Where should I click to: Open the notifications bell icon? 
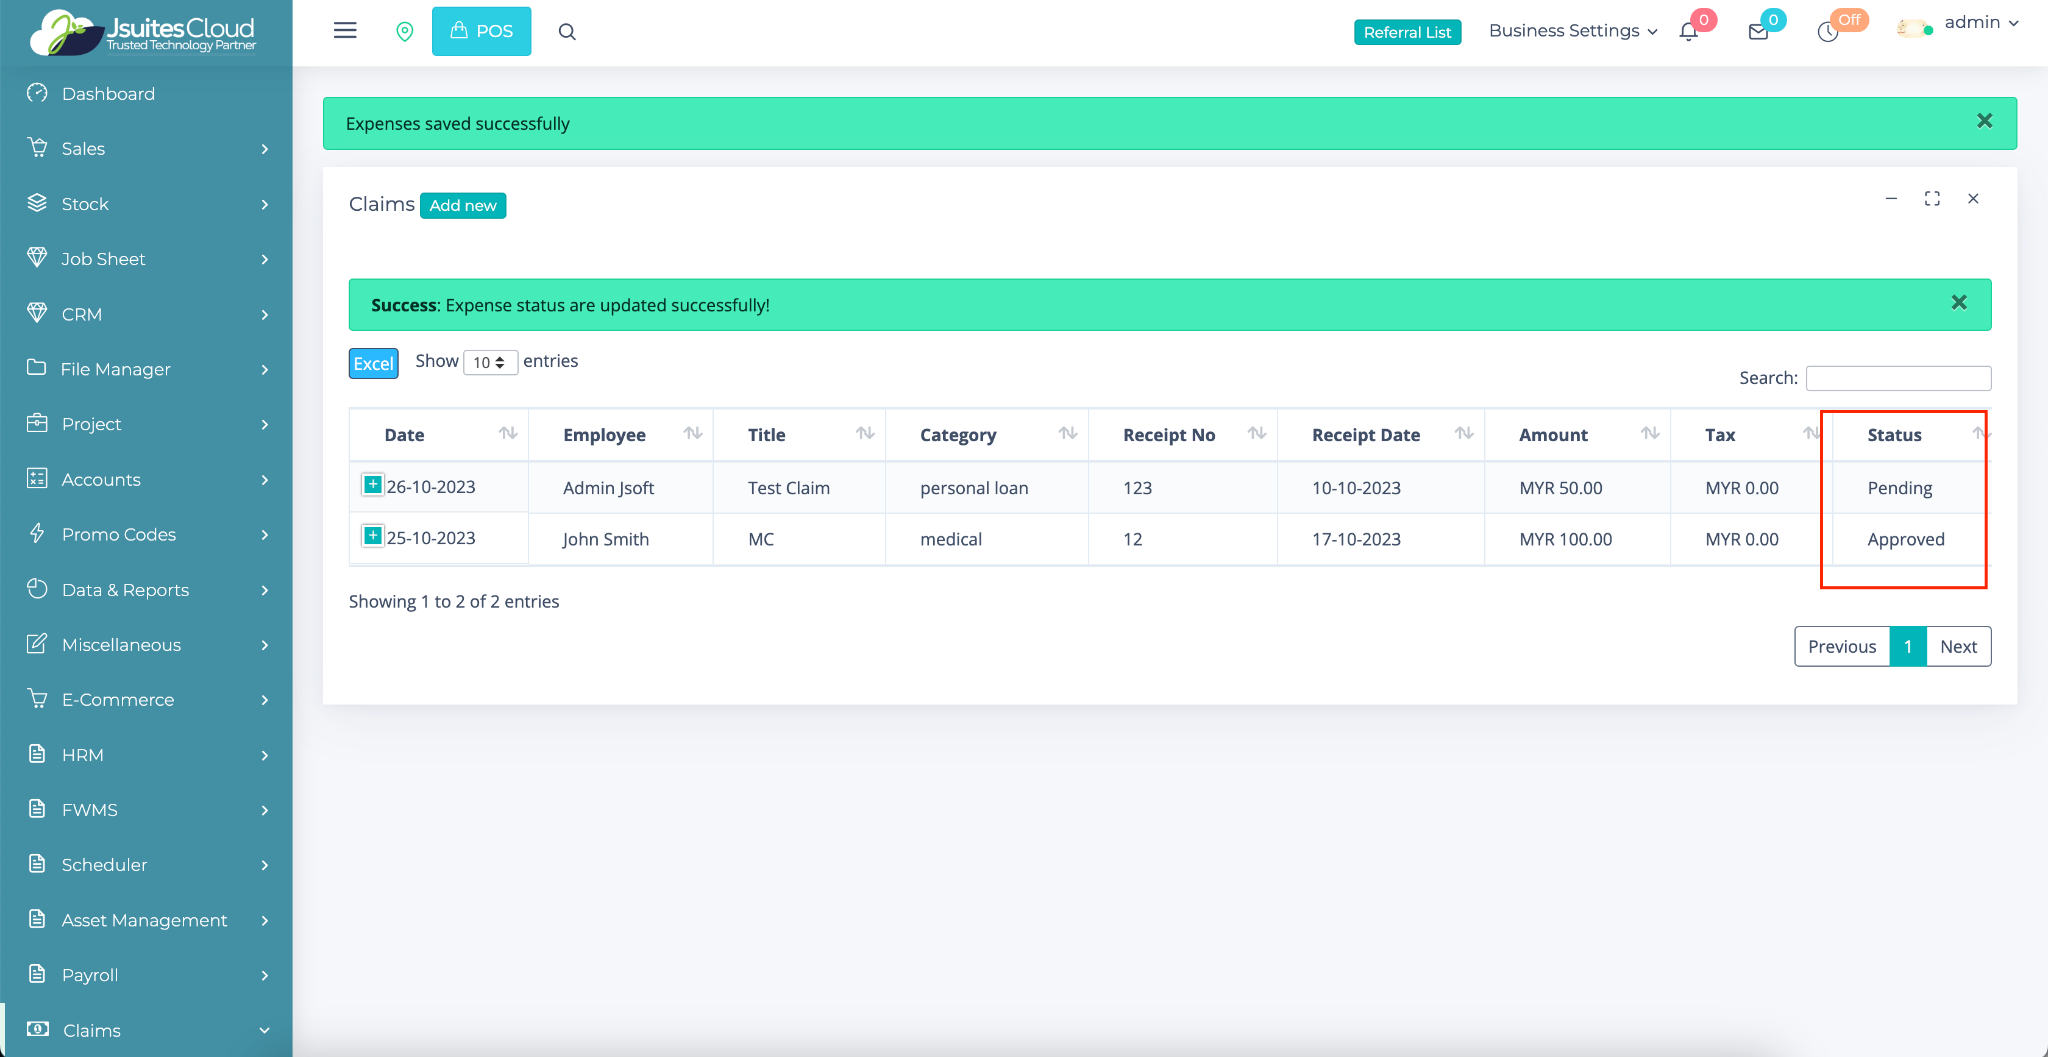click(x=1689, y=32)
